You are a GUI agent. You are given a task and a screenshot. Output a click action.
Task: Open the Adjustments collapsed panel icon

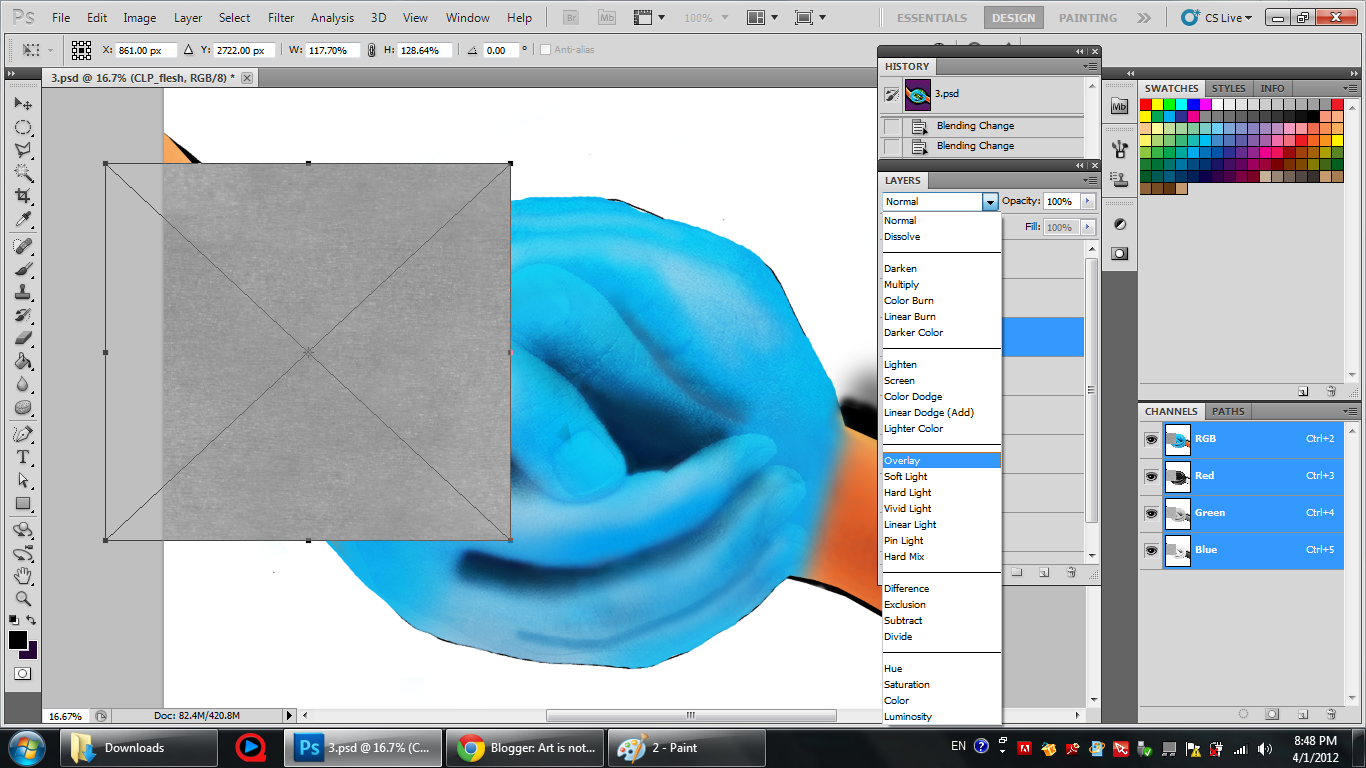pyautogui.click(x=1119, y=224)
